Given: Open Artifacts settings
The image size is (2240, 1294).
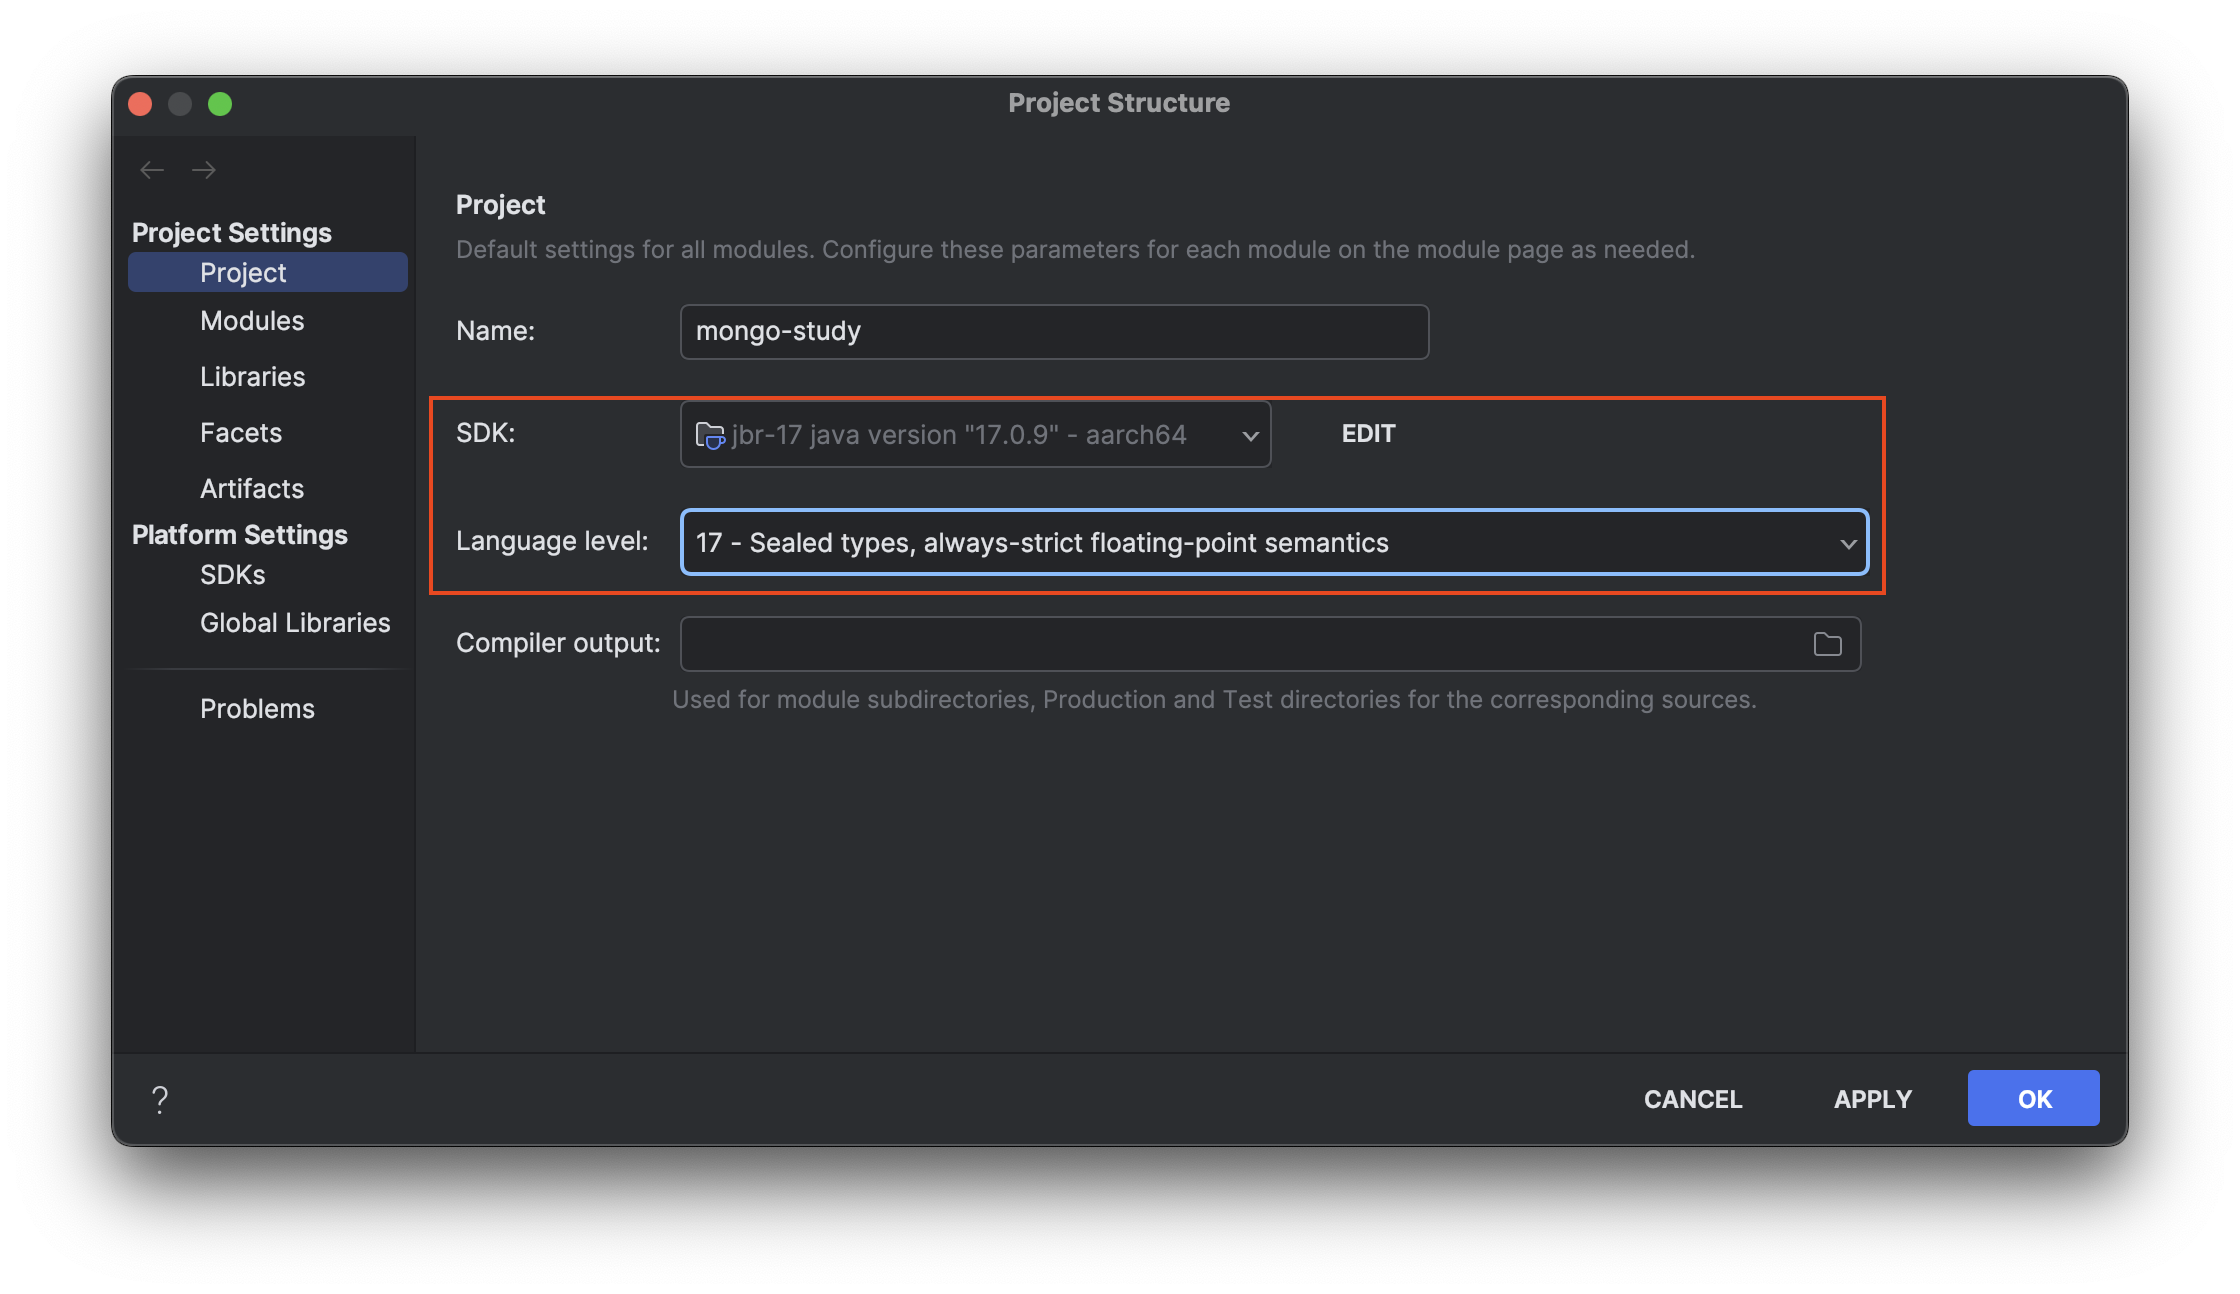Looking at the screenshot, I should (252, 489).
